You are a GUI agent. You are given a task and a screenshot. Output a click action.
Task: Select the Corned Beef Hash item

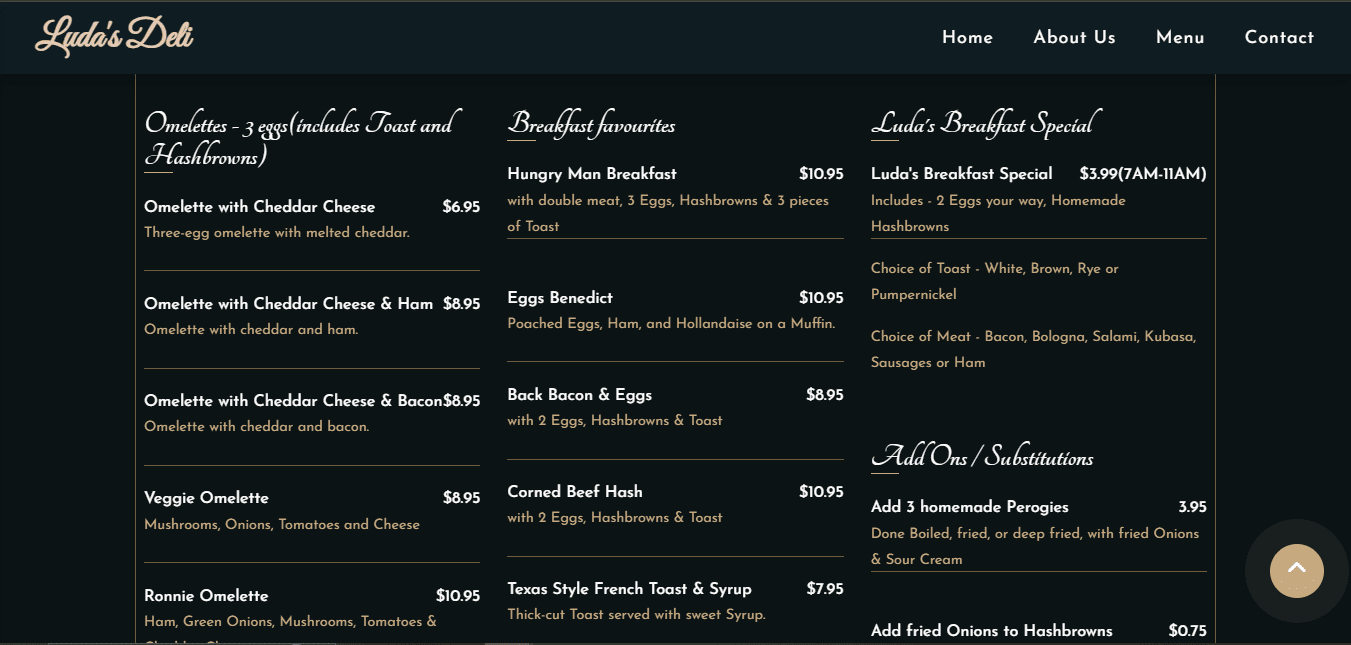575,492
